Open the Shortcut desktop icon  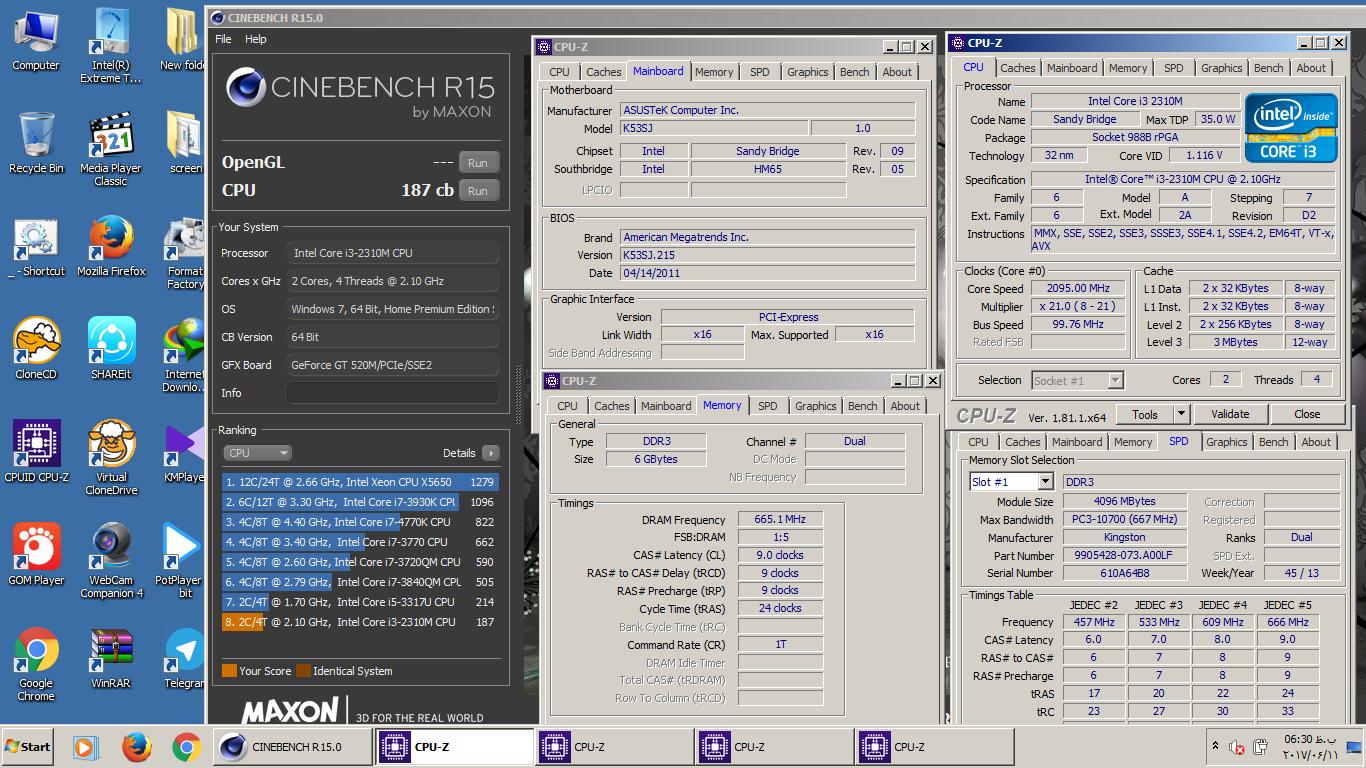[x=36, y=245]
